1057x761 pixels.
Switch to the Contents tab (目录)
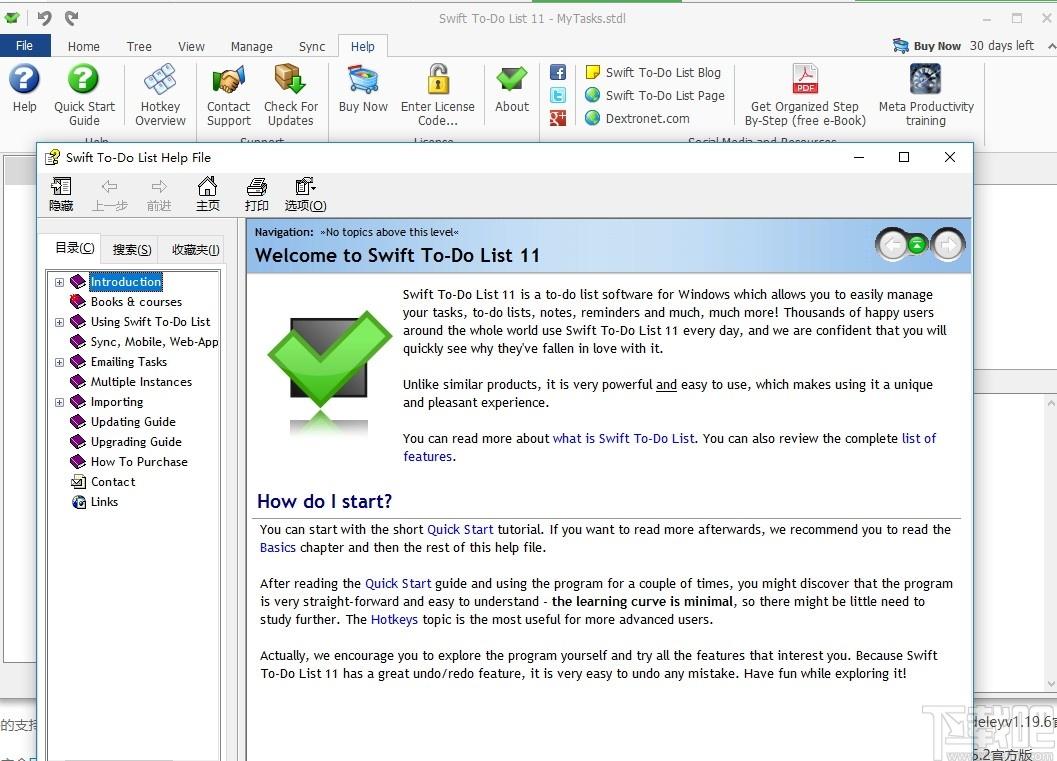[x=75, y=248]
